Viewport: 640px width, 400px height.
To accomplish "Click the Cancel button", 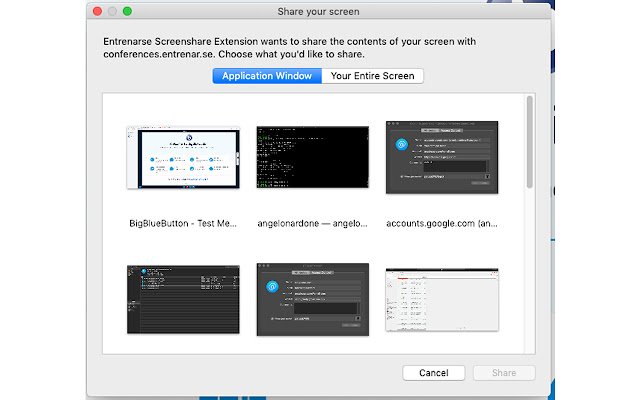I will click(x=433, y=373).
